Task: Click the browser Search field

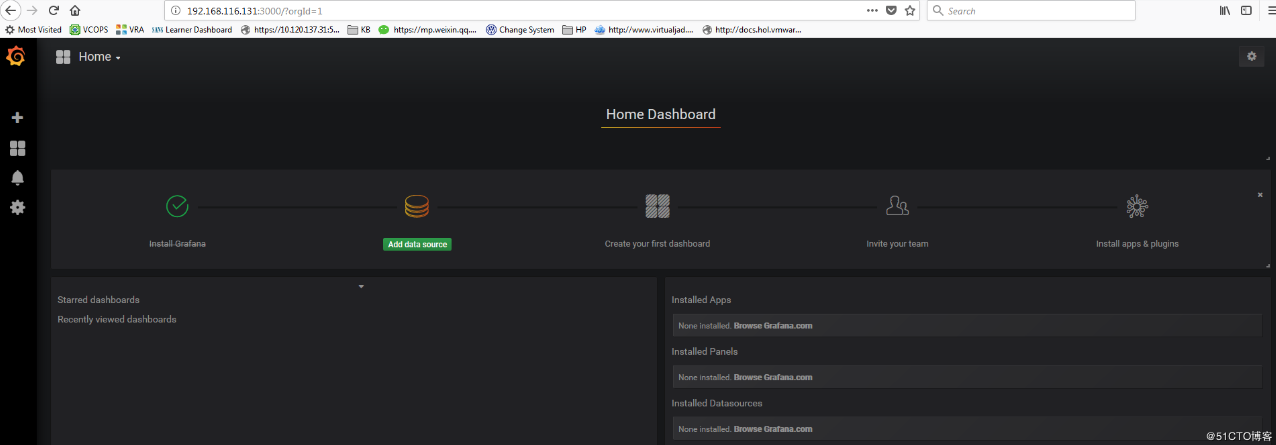Action: pyautogui.click(x=1031, y=10)
